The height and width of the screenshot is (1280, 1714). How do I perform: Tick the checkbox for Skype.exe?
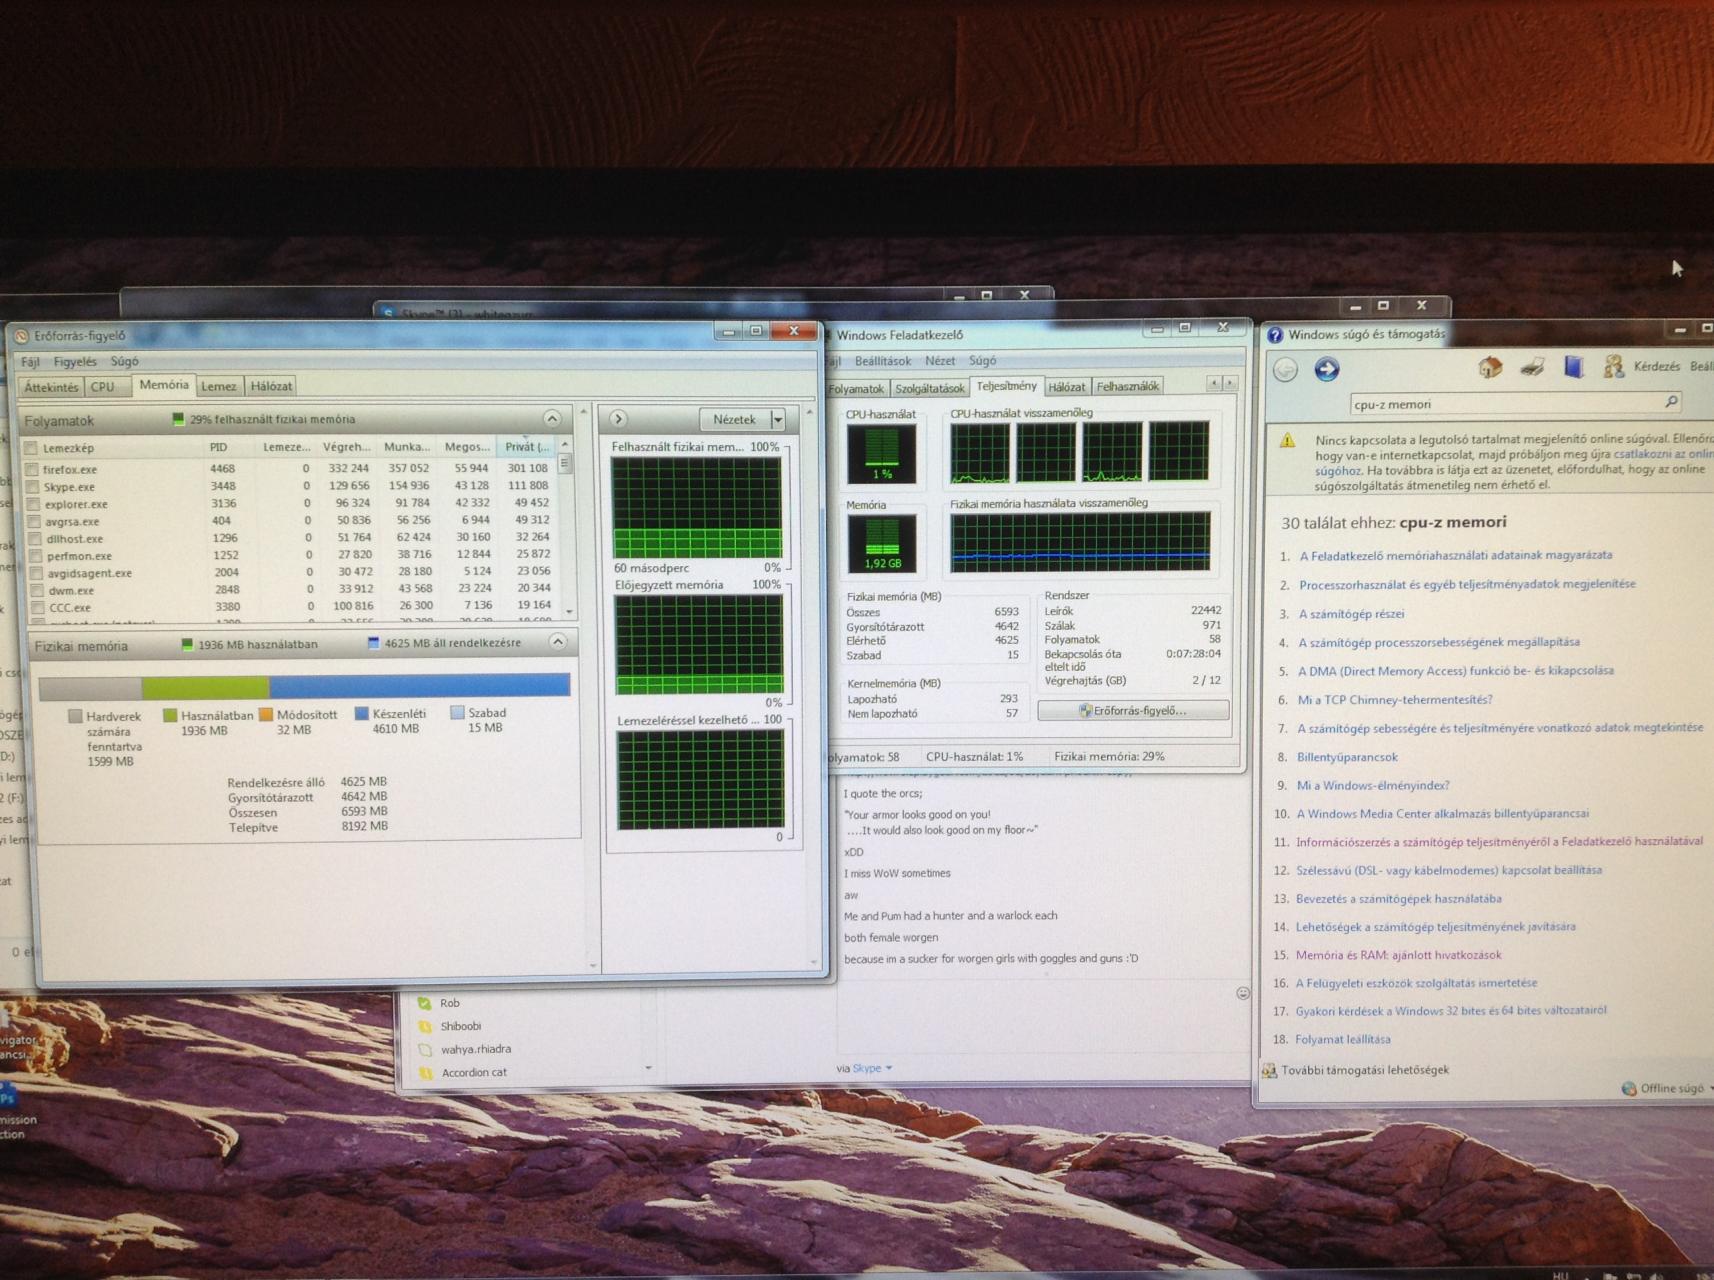point(33,487)
